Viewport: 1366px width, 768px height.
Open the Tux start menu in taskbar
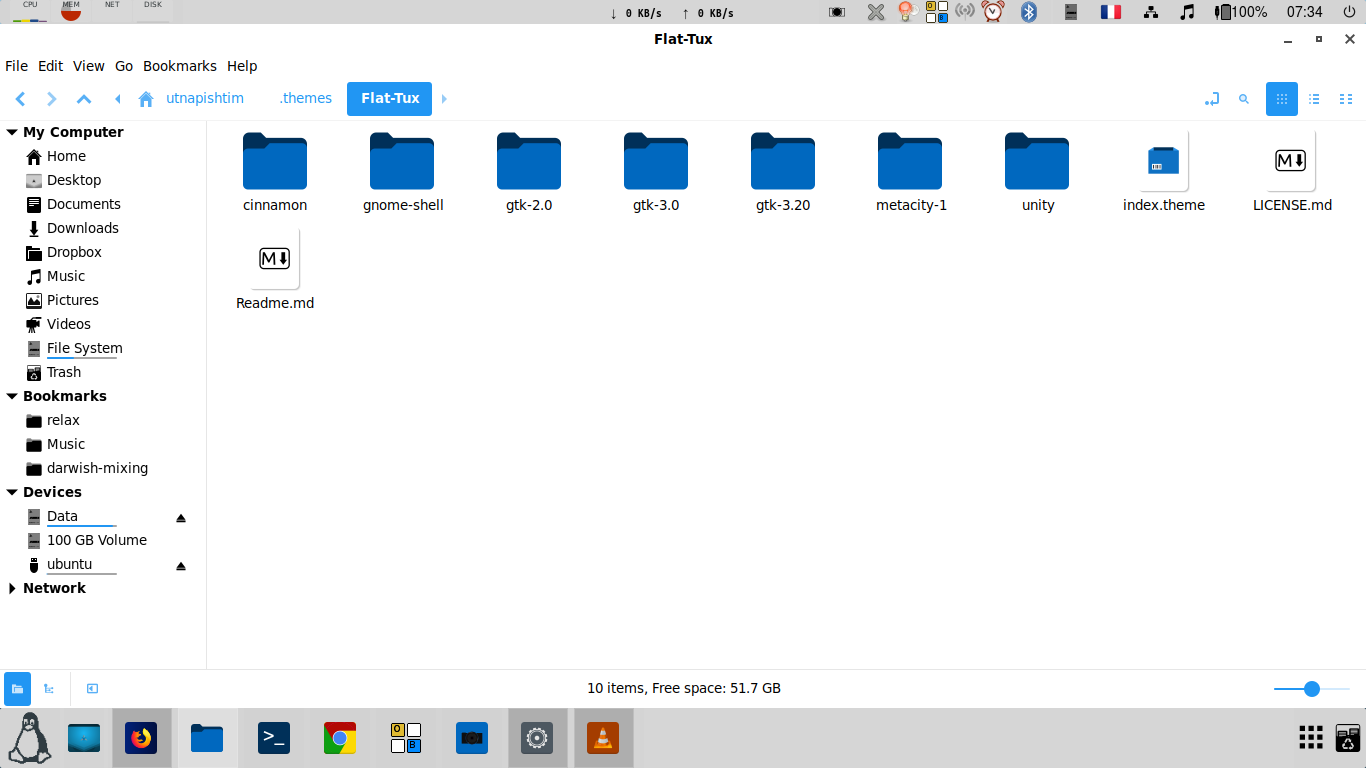[x=29, y=739]
